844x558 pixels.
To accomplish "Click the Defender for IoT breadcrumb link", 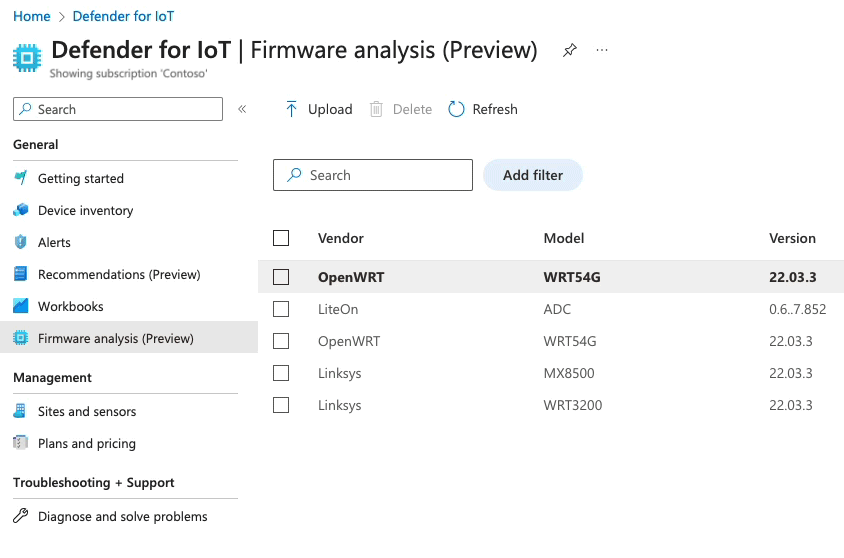I will (x=123, y=16).
